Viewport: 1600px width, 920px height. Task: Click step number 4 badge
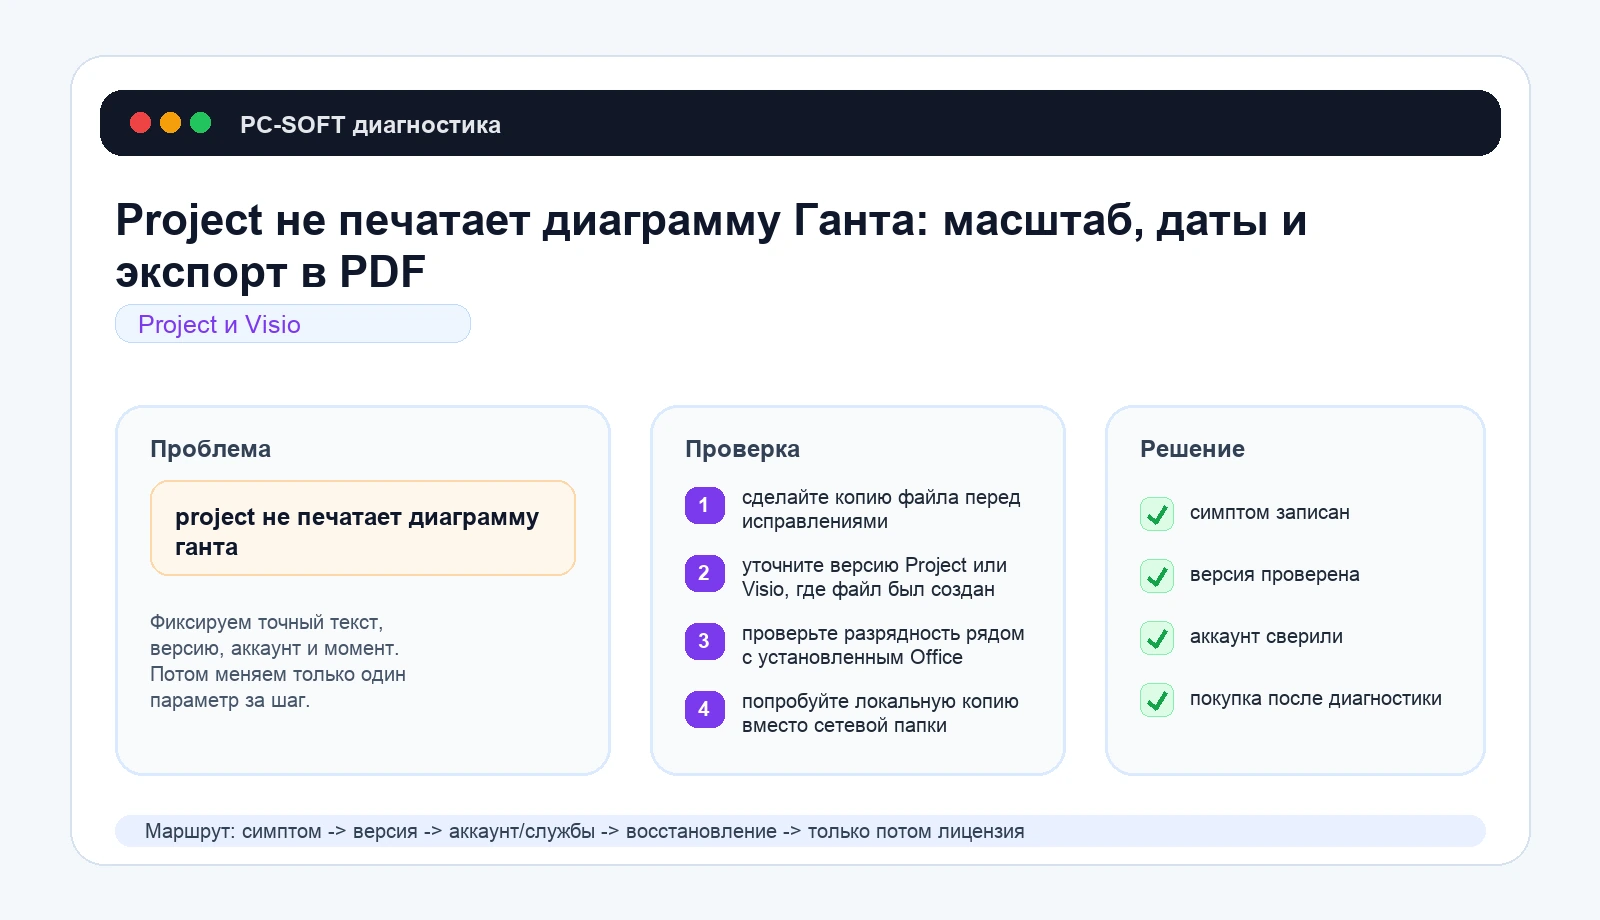[704, 709]
